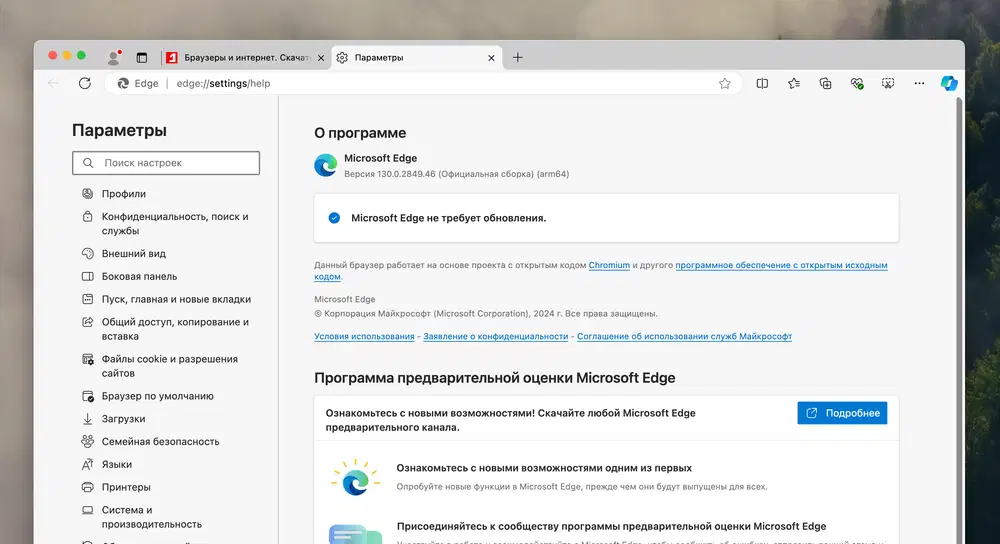This screenshot has width=1000, height=544.
Task: Click the Edge logo in address bar
Action: click(x=124, y=84)
